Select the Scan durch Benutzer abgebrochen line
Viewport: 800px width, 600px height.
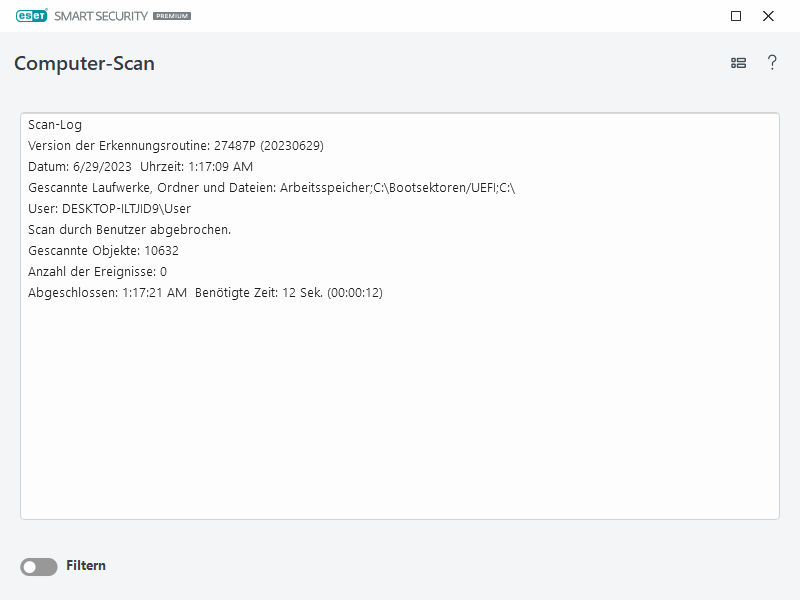point(129,230)
